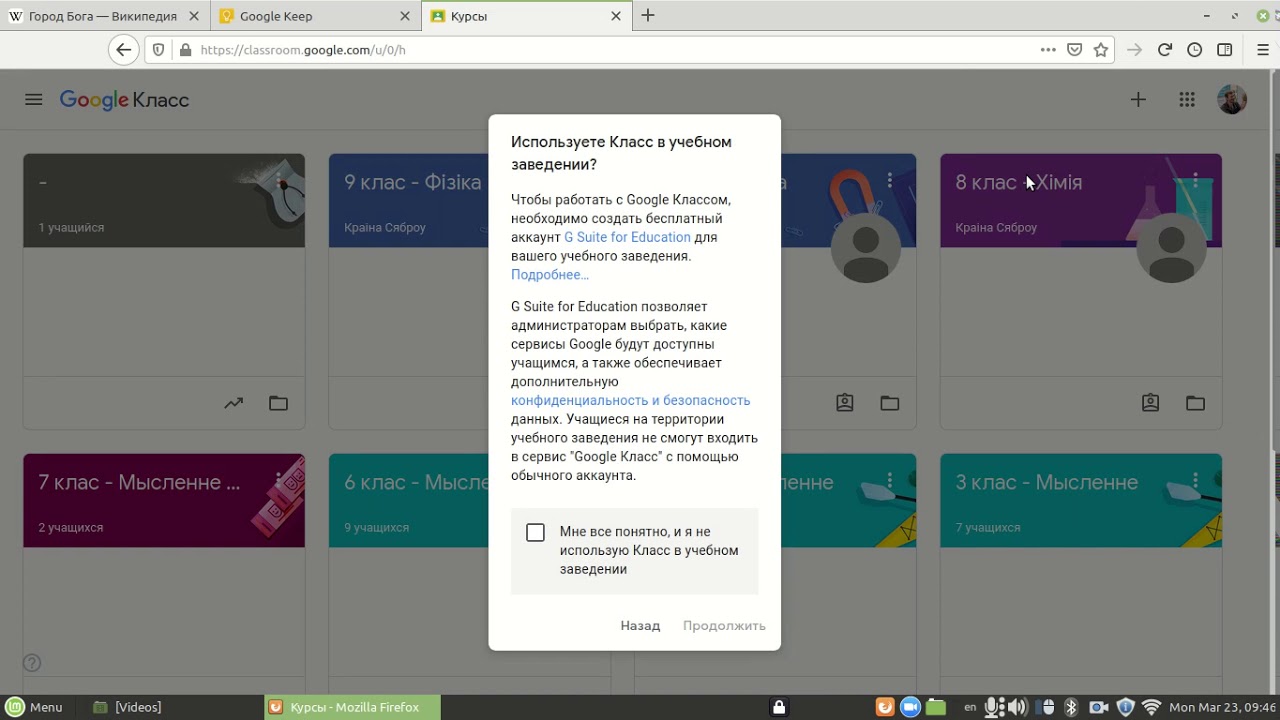Open the 7 клас - Мысленне course
This screenshot has width=1280, height=720.
pos(139,482)
